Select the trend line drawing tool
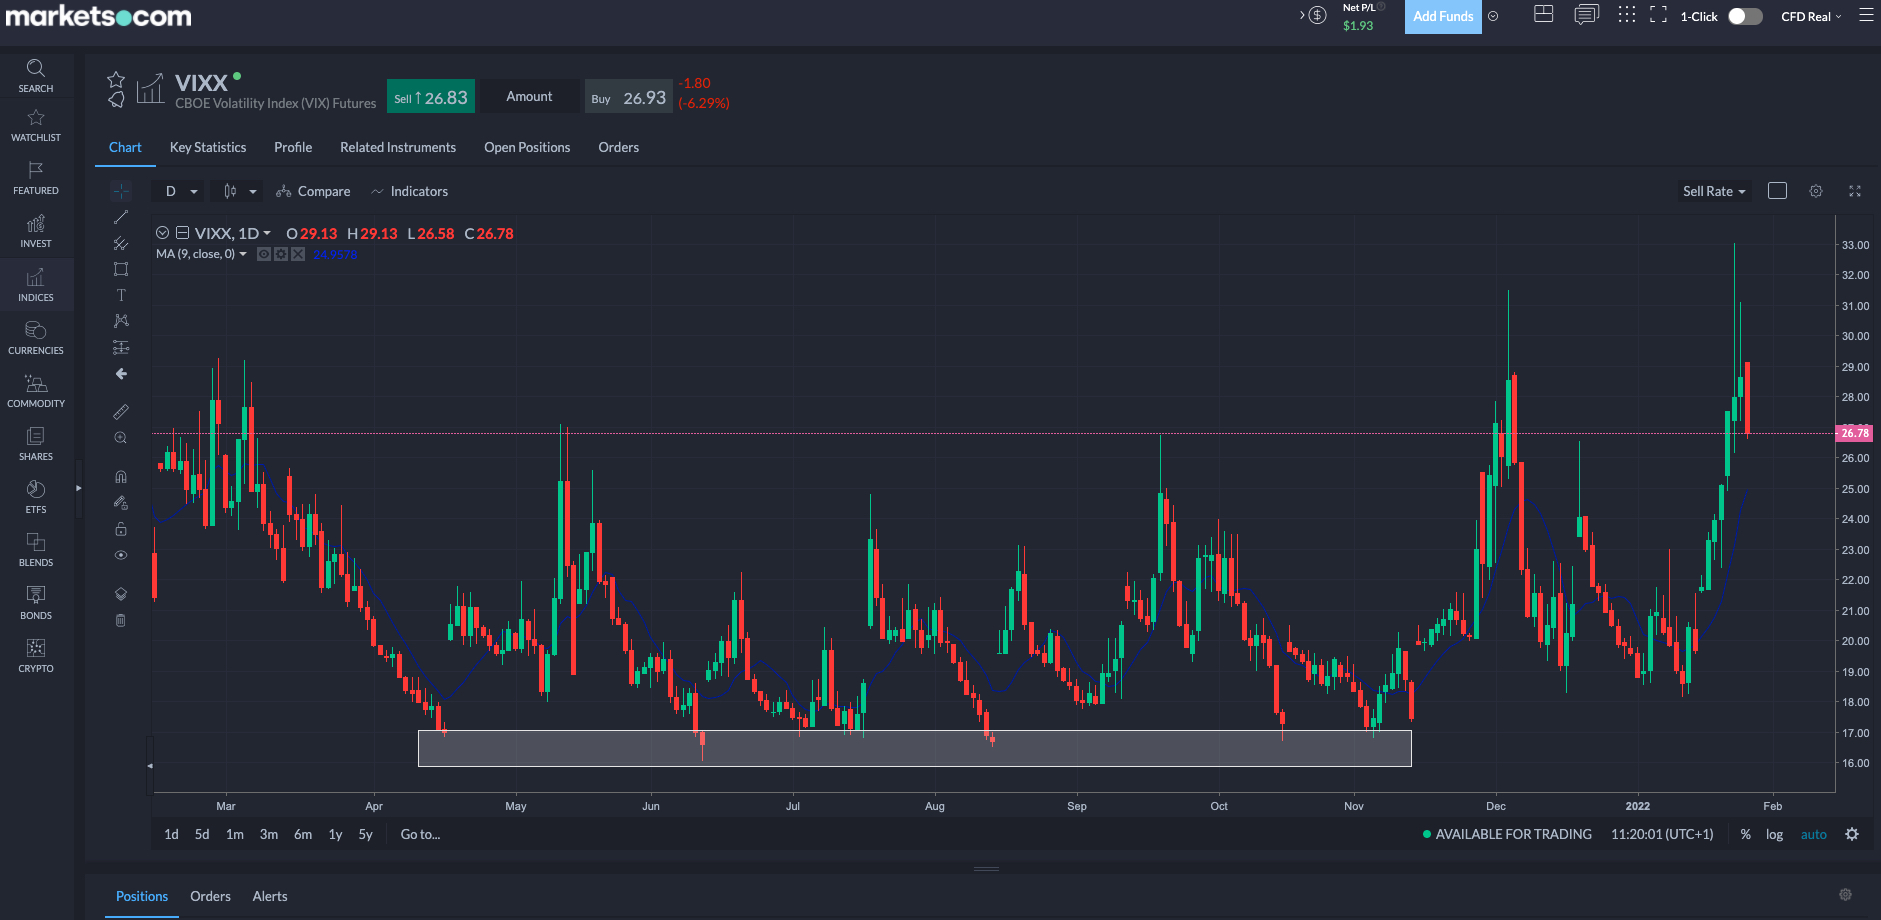Image resolution: width=1881 pixels, height=920 pixels. pyautogui.click(x=121, y=217)
